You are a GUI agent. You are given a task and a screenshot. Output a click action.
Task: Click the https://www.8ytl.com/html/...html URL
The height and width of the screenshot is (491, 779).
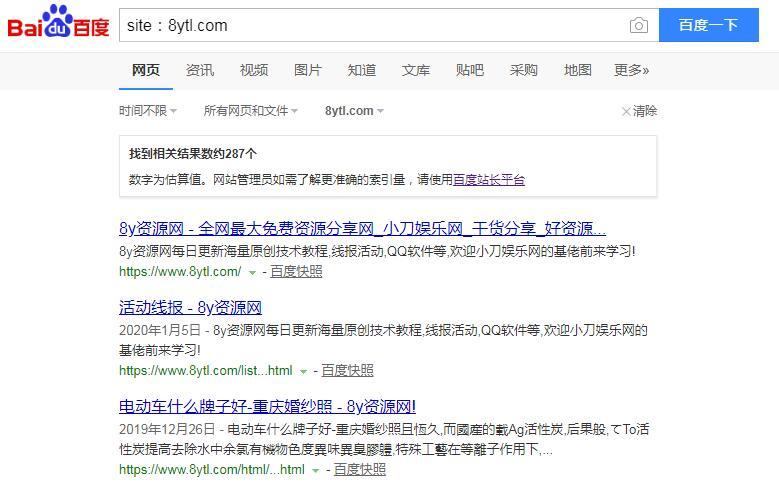(x=212, y=469)
